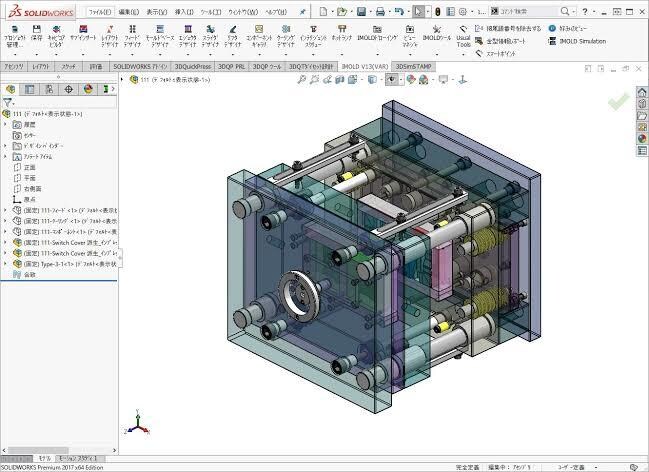Click the command search input field
This screenshot has width=649, height=472.
tap(528, 12)
